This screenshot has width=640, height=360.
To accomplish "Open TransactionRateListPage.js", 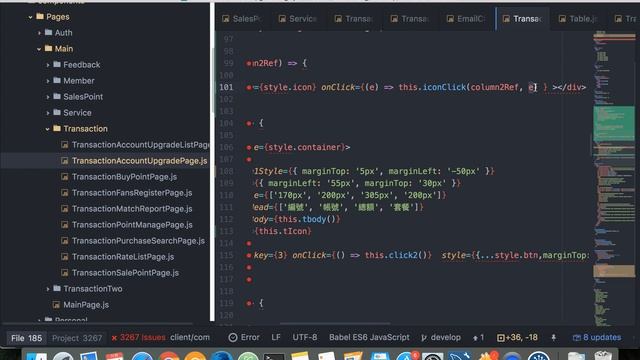I will (x=123, y=257).
